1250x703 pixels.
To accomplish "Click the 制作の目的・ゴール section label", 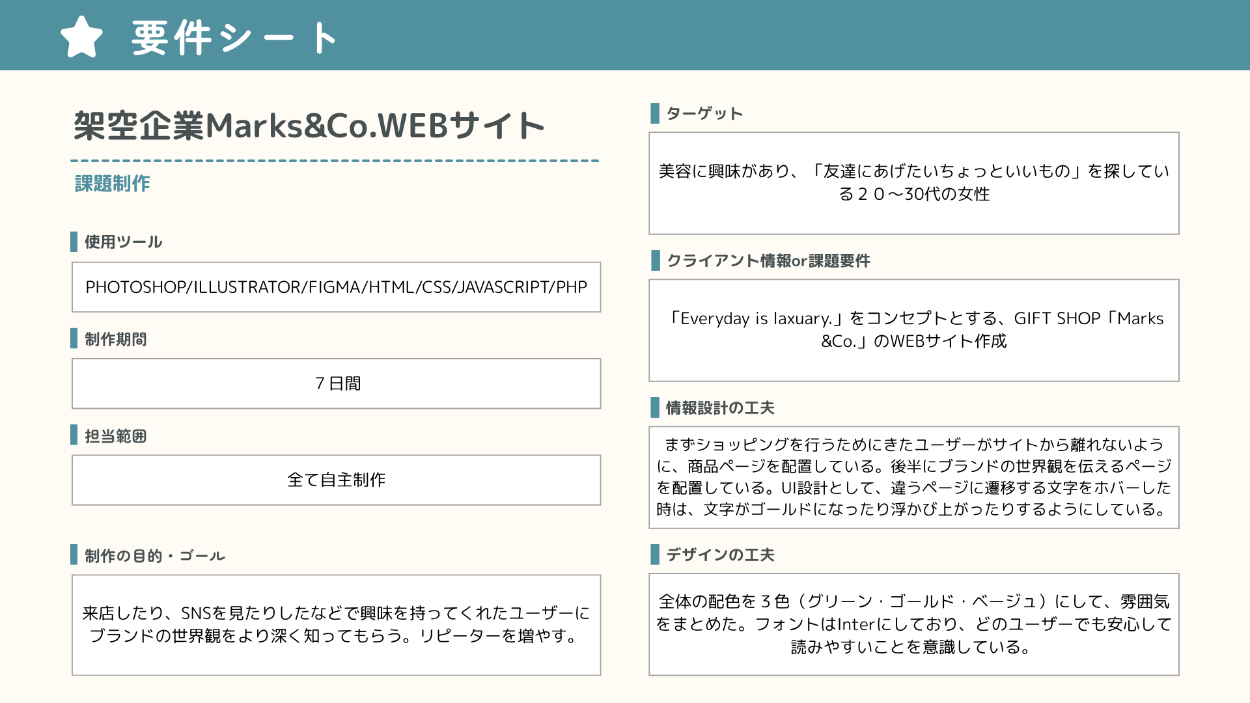I will coord(154,555).
